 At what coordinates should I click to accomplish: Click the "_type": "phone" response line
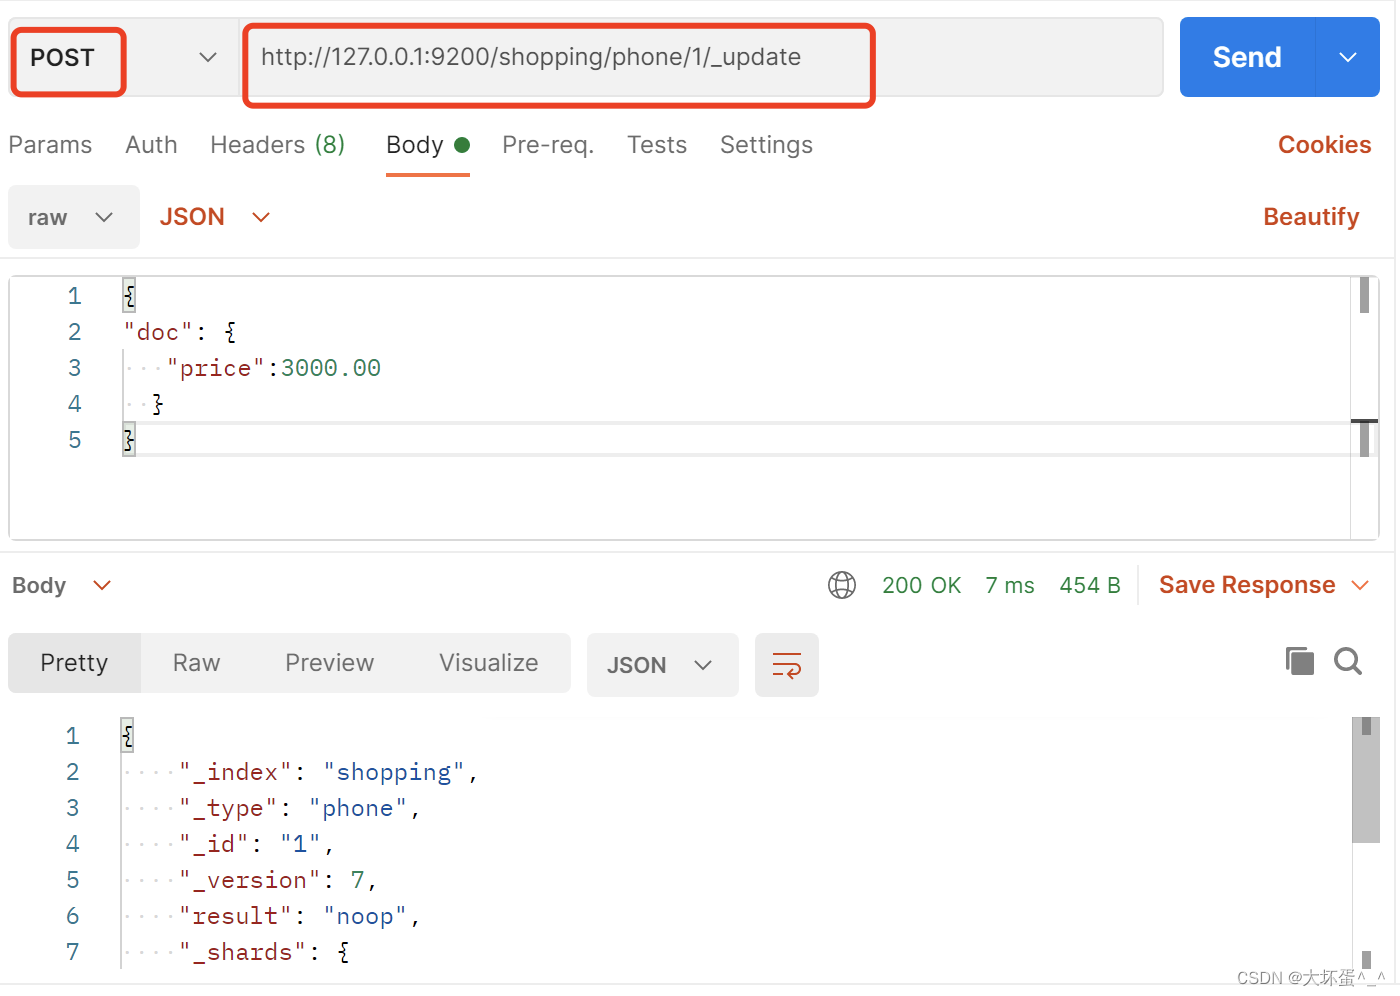point(300,808)
